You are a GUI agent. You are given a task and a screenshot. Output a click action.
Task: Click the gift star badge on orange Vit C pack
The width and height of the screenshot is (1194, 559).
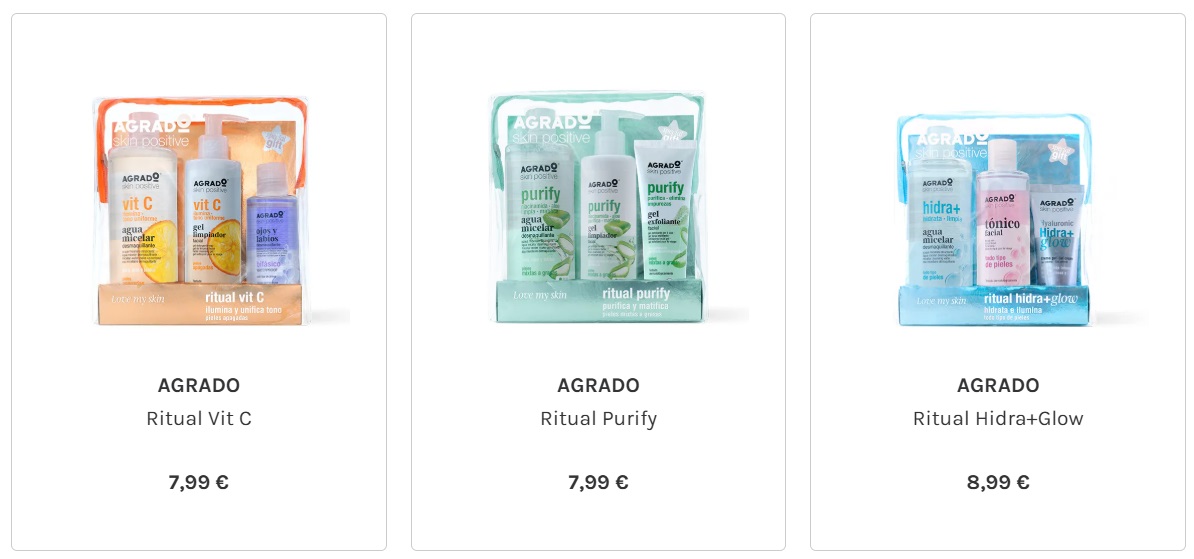[274, 138]
